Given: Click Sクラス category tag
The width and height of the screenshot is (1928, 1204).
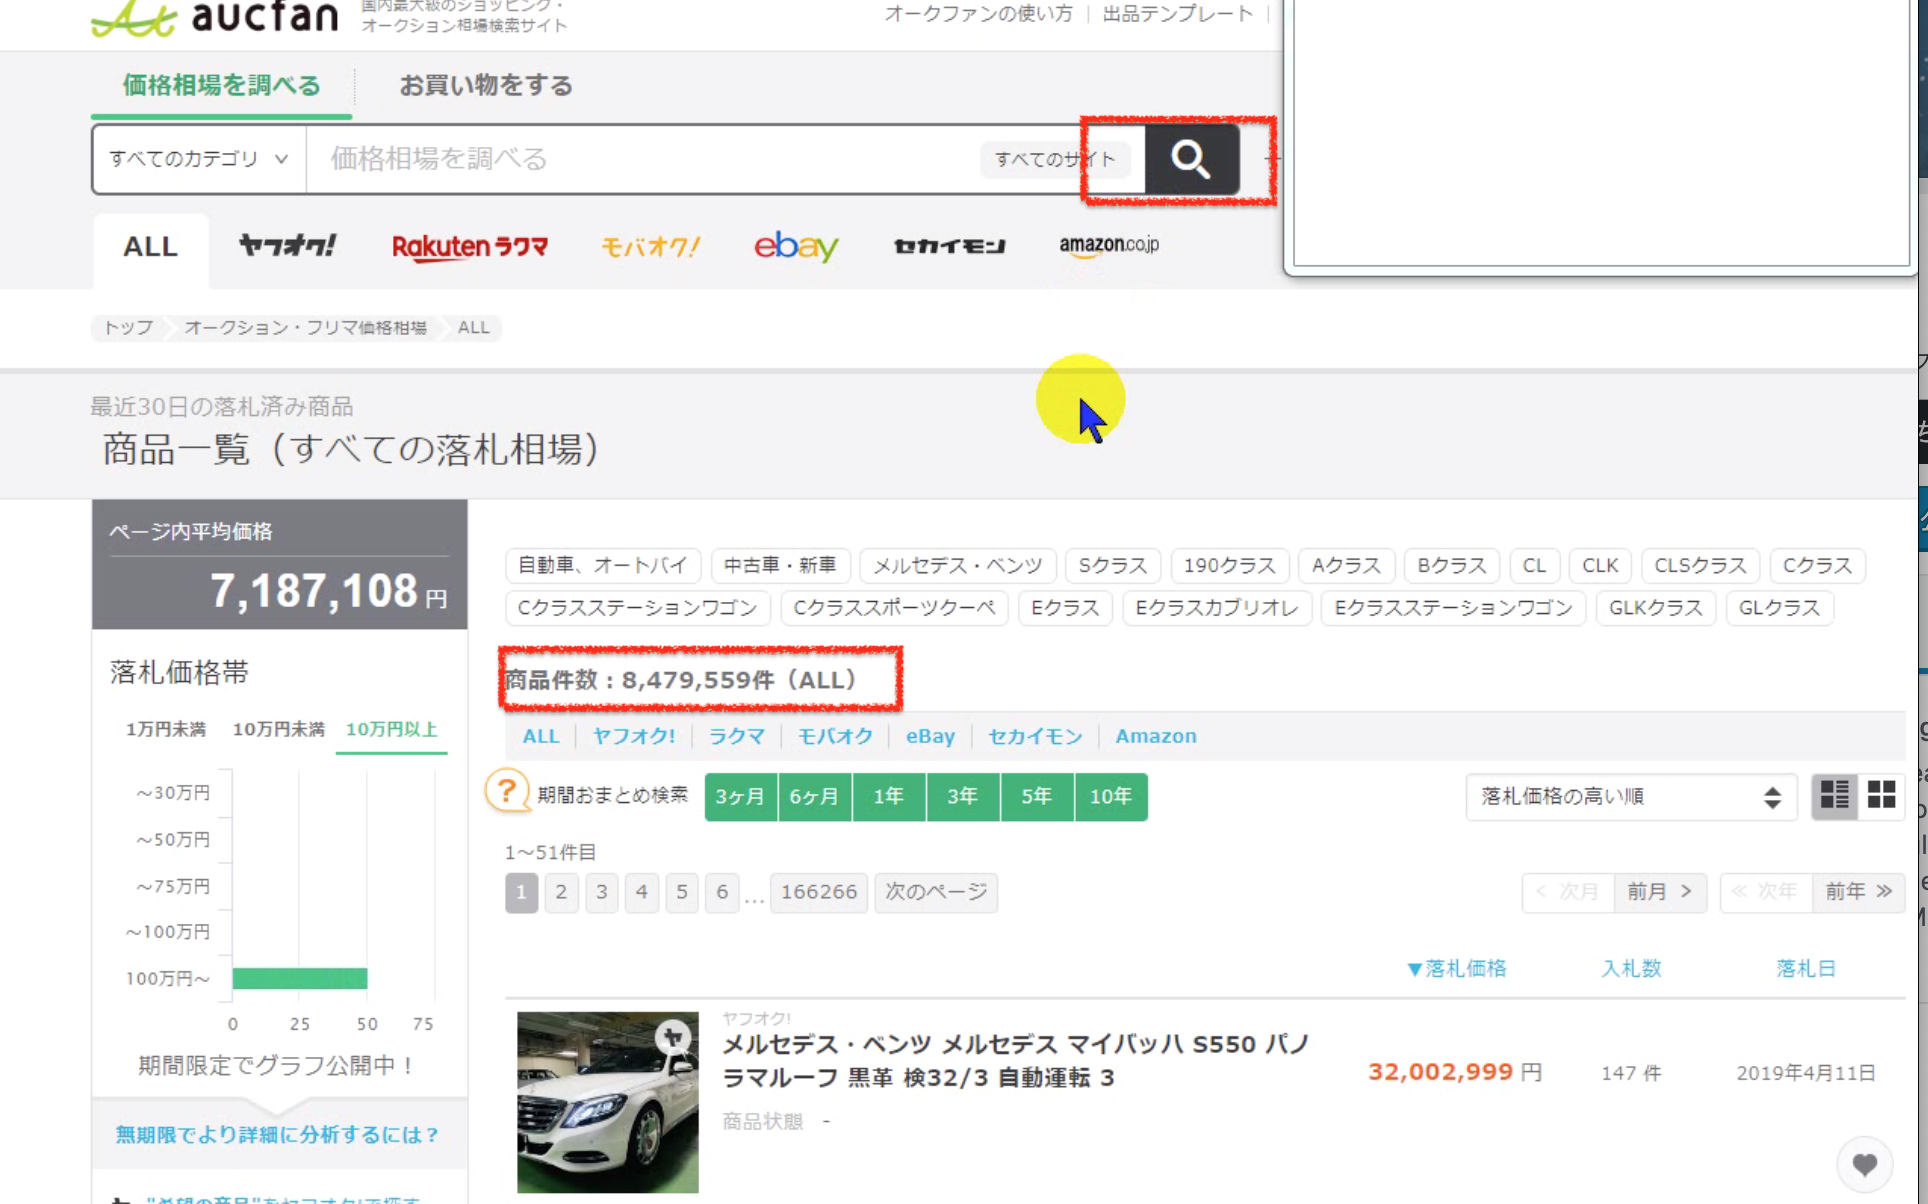Looking at the screenshot, I should [1113, 566].
